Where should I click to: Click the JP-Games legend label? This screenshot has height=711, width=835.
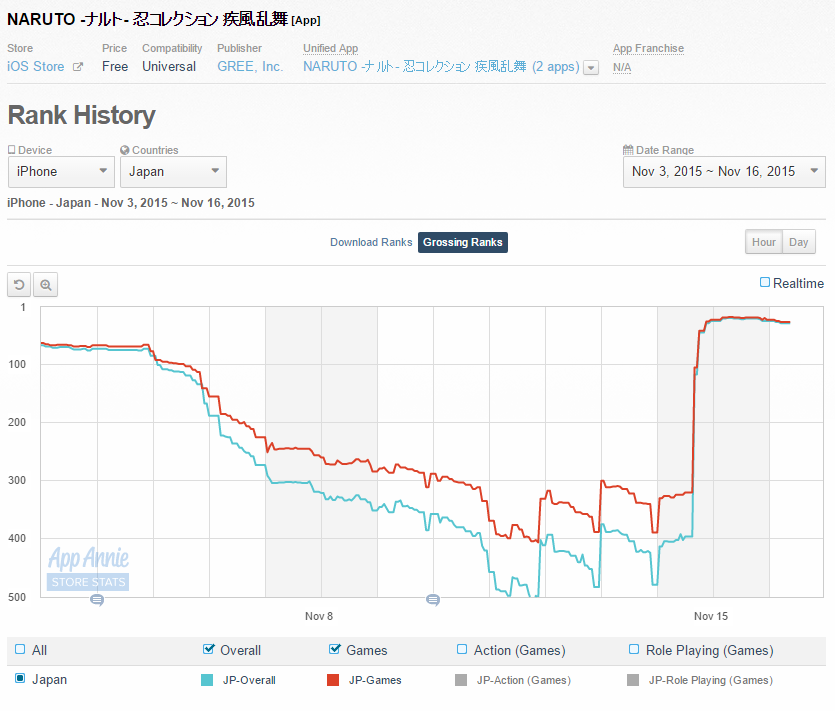click(375, 680)
